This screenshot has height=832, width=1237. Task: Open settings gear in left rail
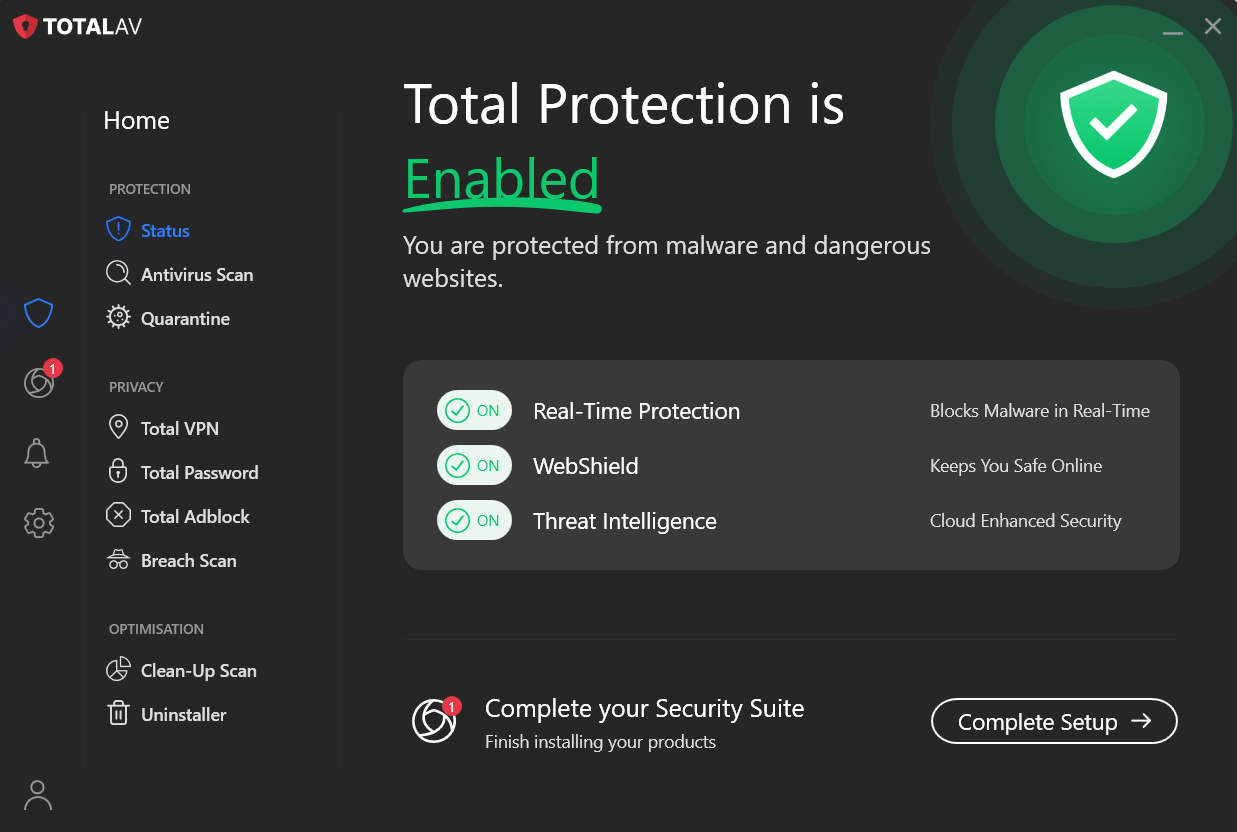coord(39,522)
